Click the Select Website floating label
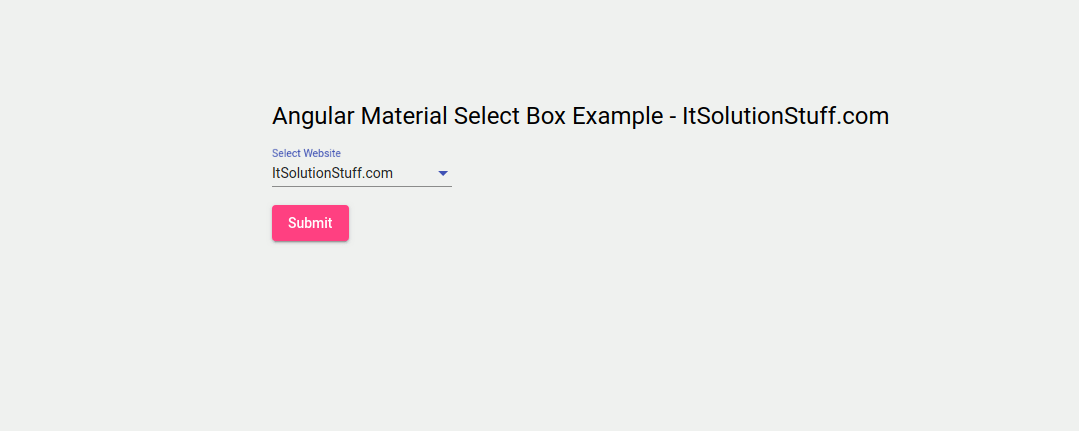1079x431 pixels. pyautogui.click(x=306, y=153)
